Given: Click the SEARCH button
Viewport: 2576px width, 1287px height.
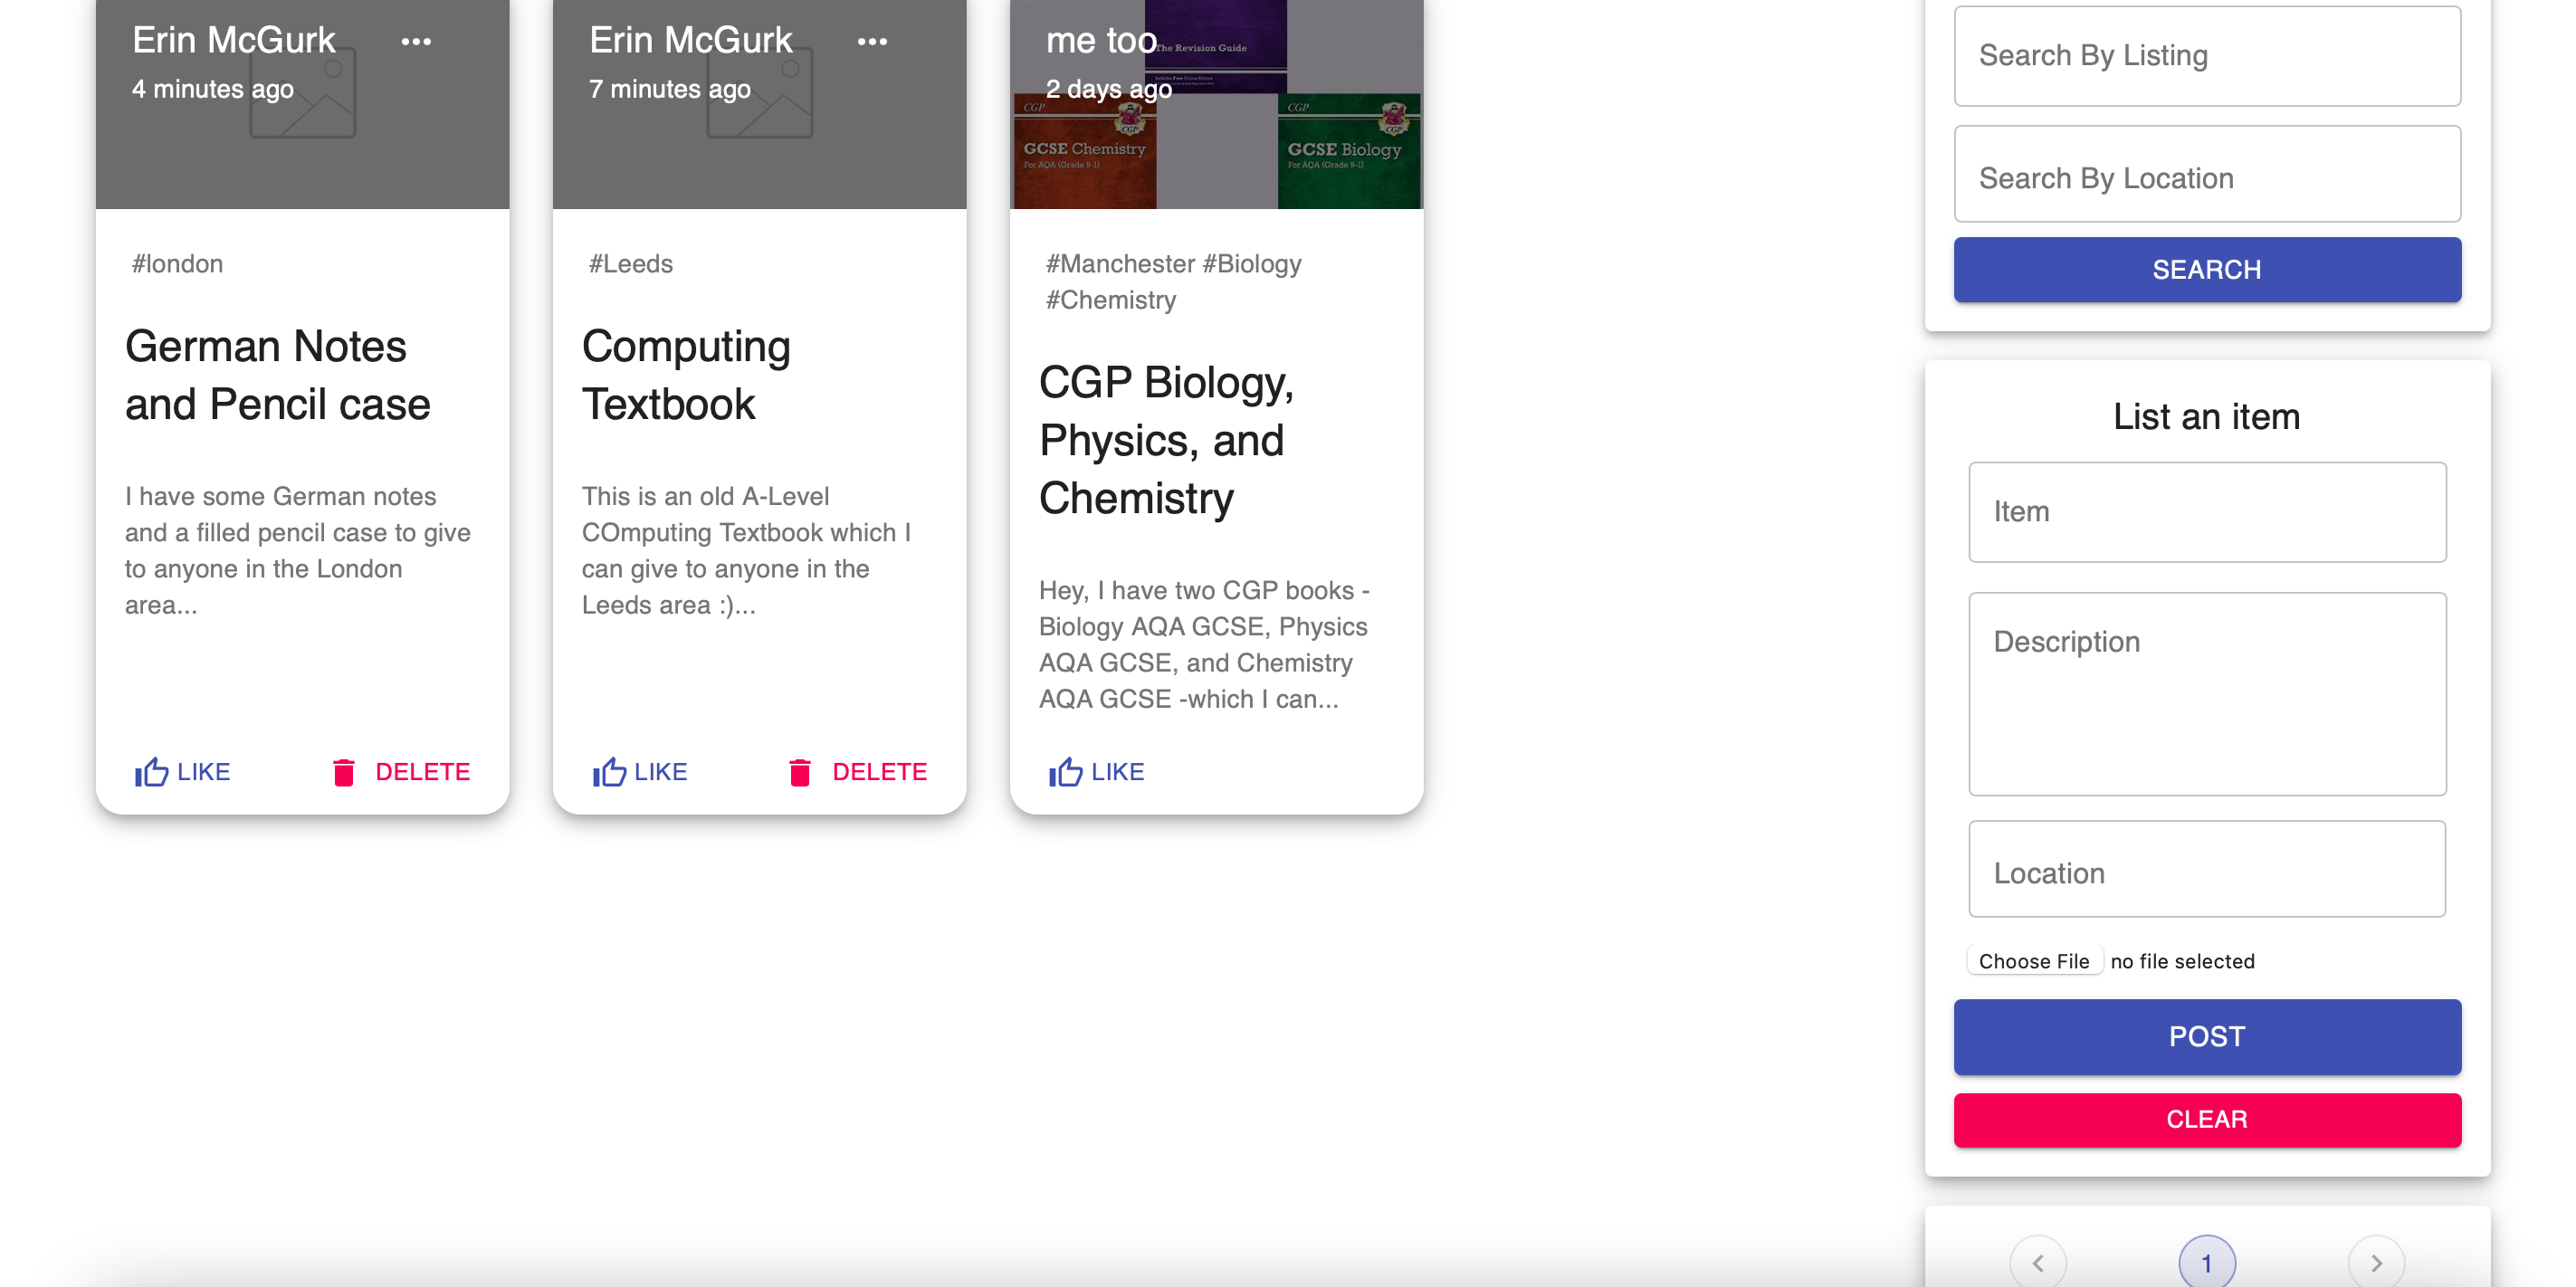Looking at the screenshot, I should [x=2206, y=269].
